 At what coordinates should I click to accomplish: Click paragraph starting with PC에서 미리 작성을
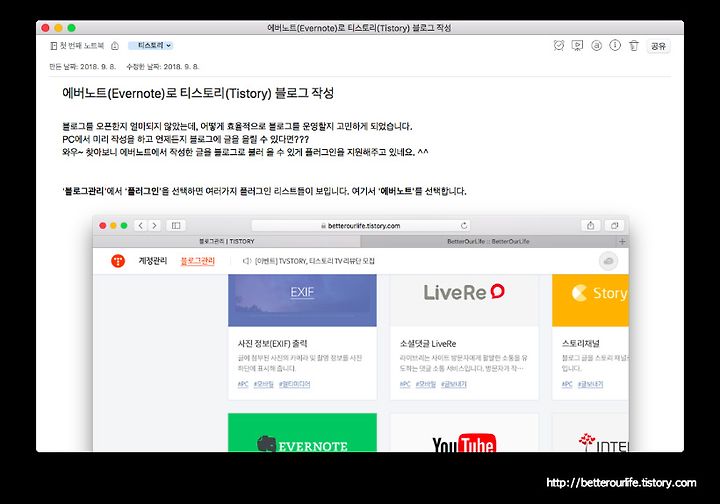186,139
